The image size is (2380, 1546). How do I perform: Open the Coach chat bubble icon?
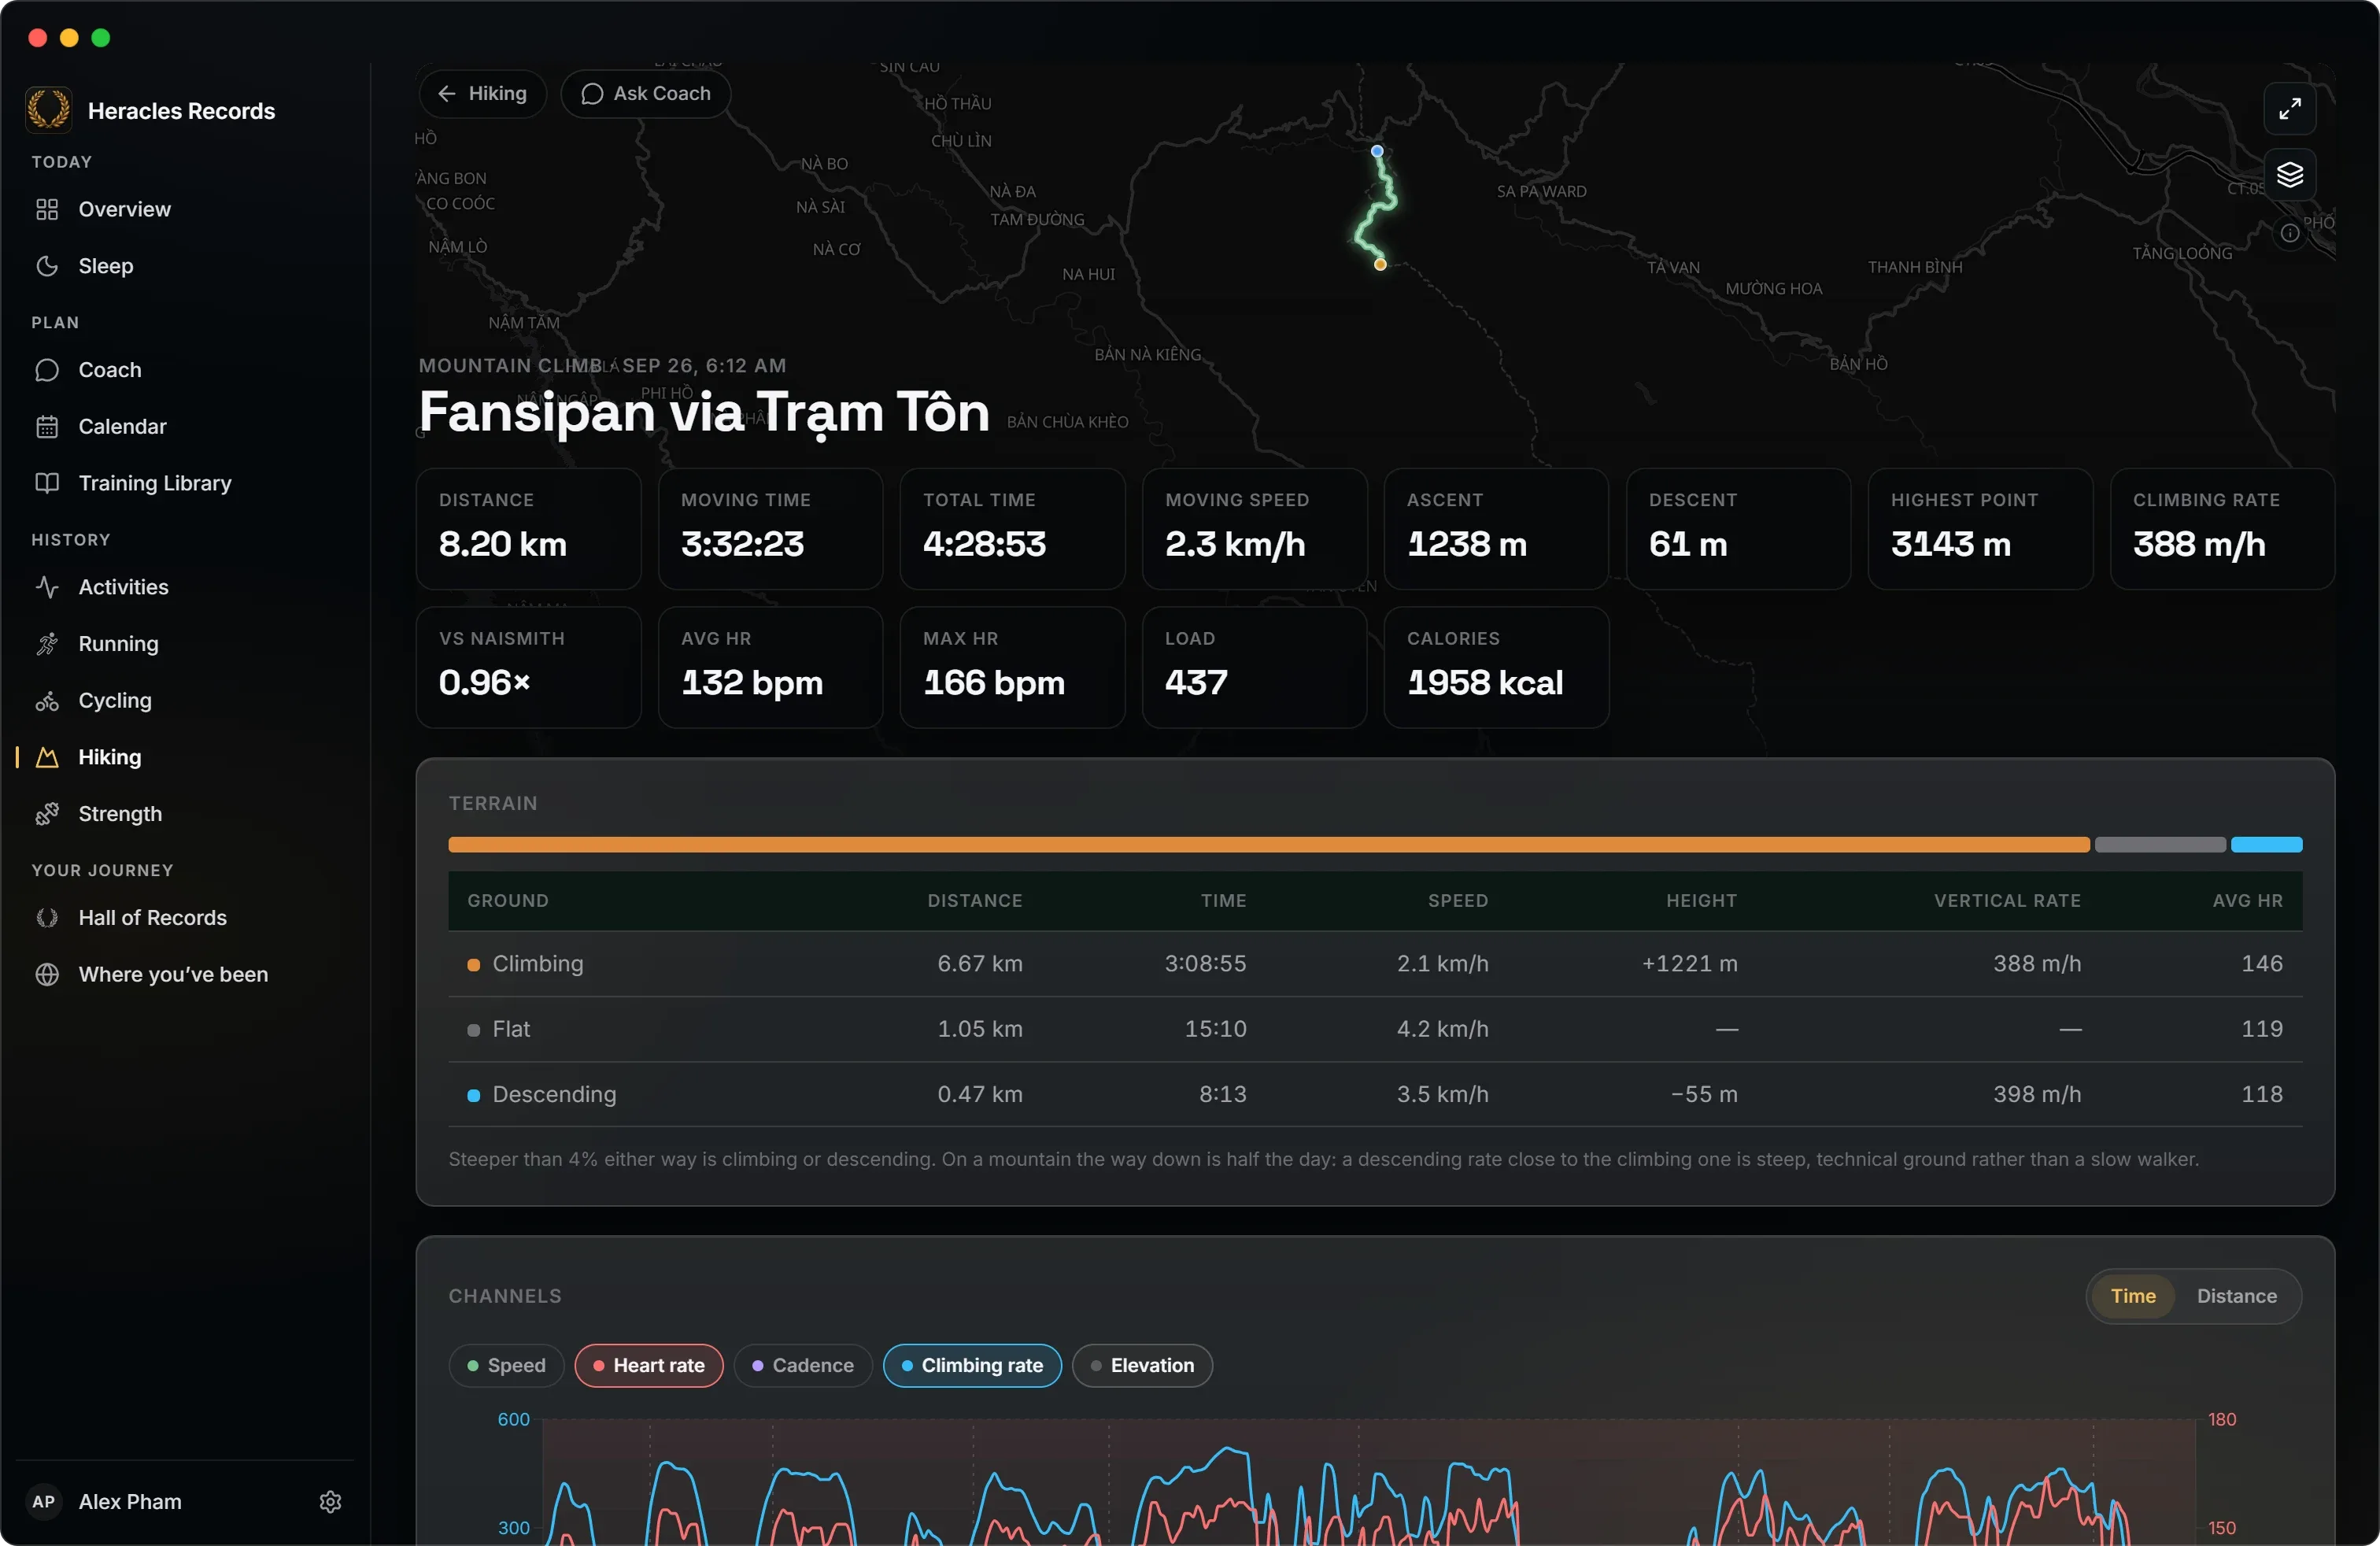pyautogui.click(x=47, y=370)
